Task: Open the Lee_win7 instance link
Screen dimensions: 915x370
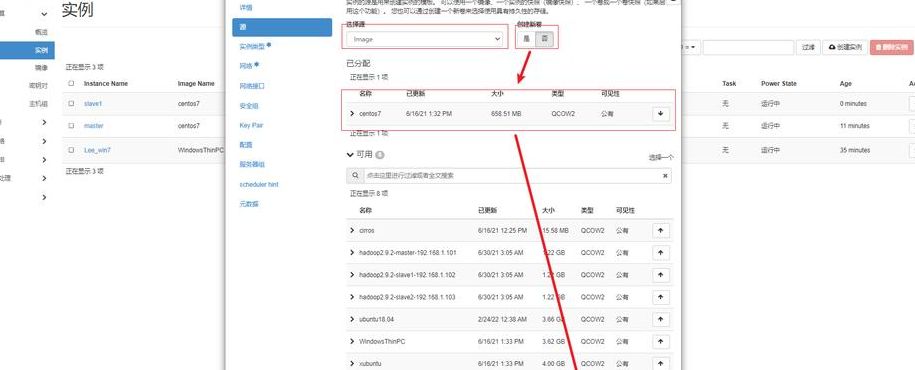Action: coord(97,150)
